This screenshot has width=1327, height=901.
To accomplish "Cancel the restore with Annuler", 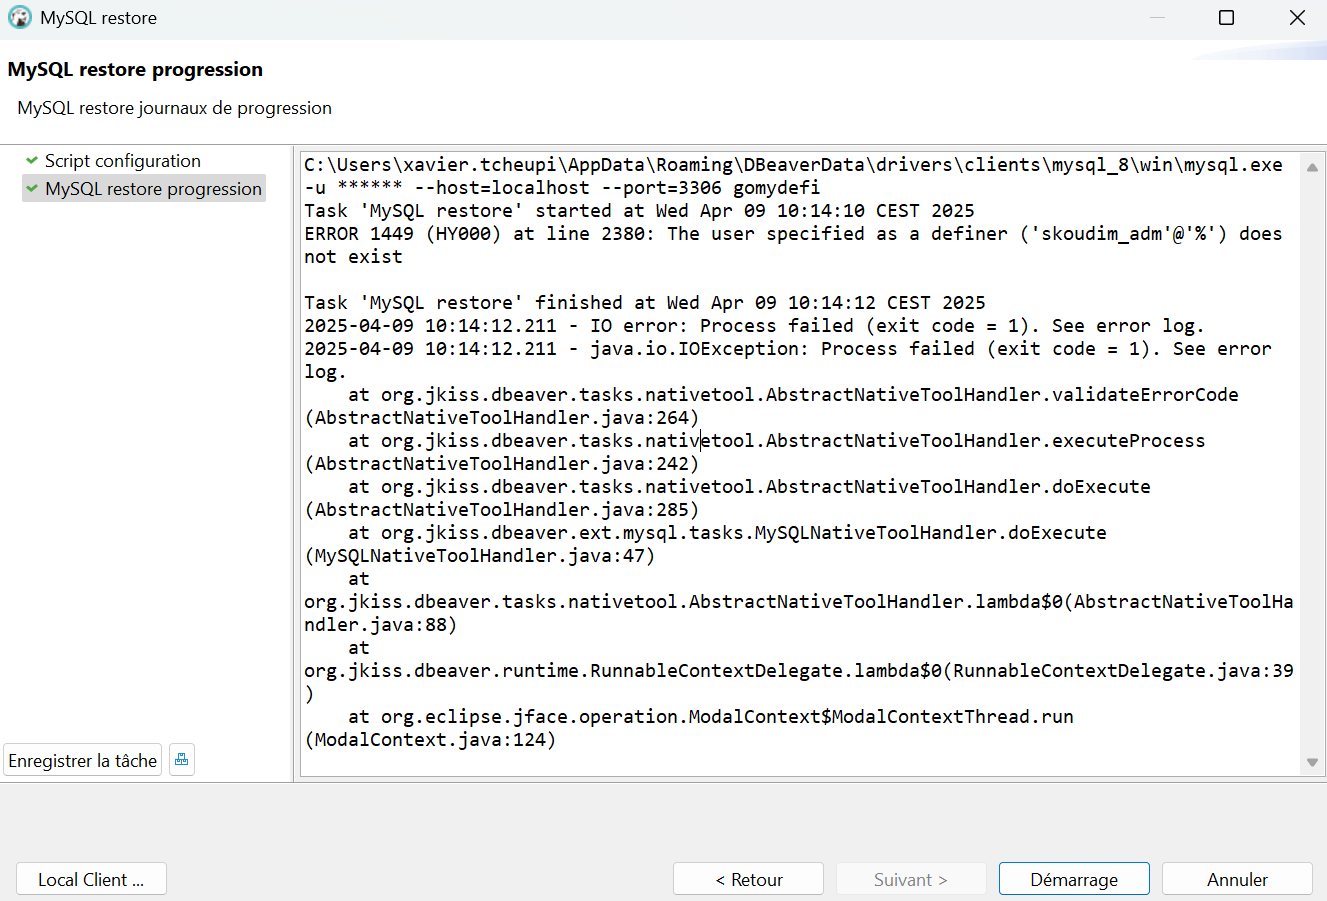I will click(x=1237, y=879).
